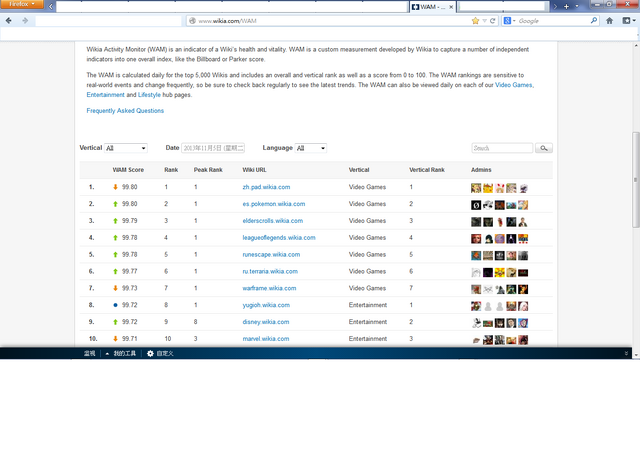Go to the browser home icon

tap(609, 21)
